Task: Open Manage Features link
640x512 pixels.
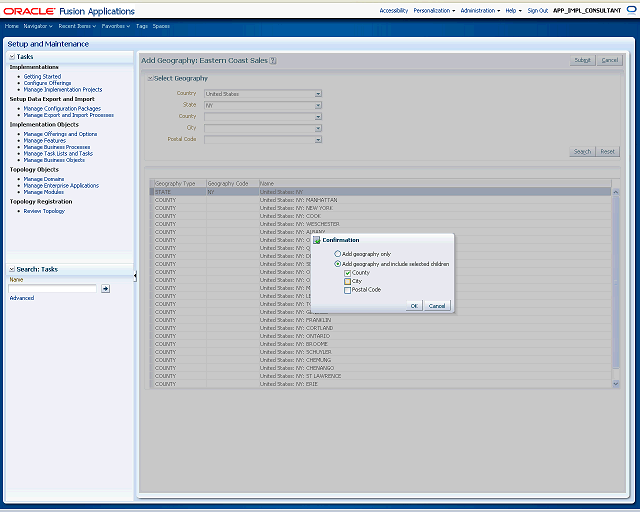Action: [44, 140]
